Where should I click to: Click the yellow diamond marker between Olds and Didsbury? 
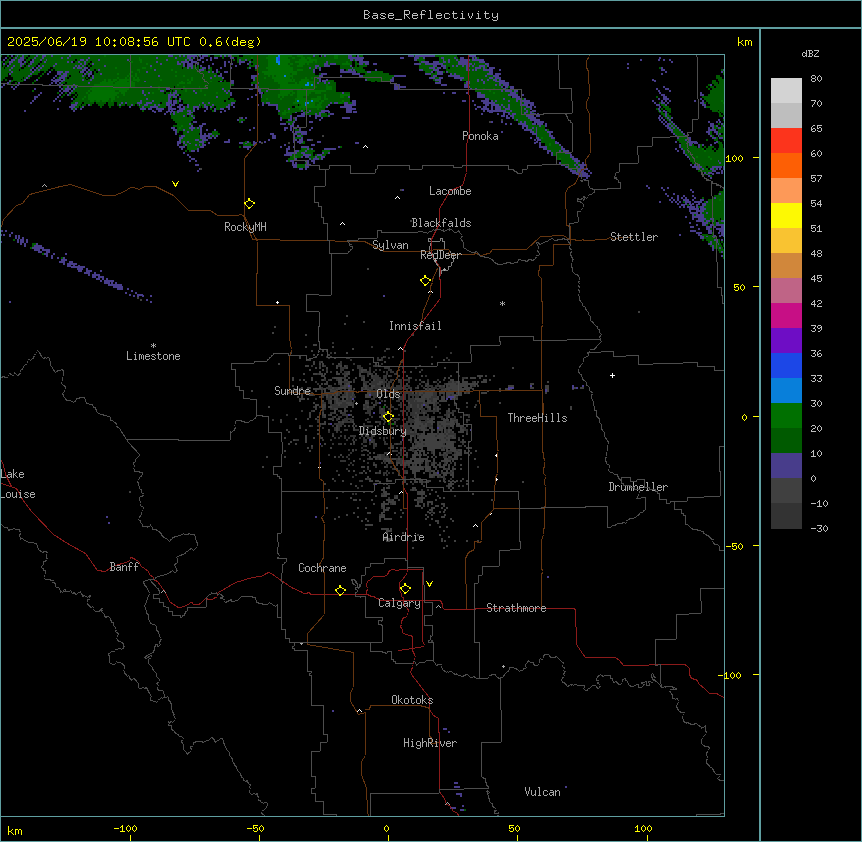pos(388,417)
